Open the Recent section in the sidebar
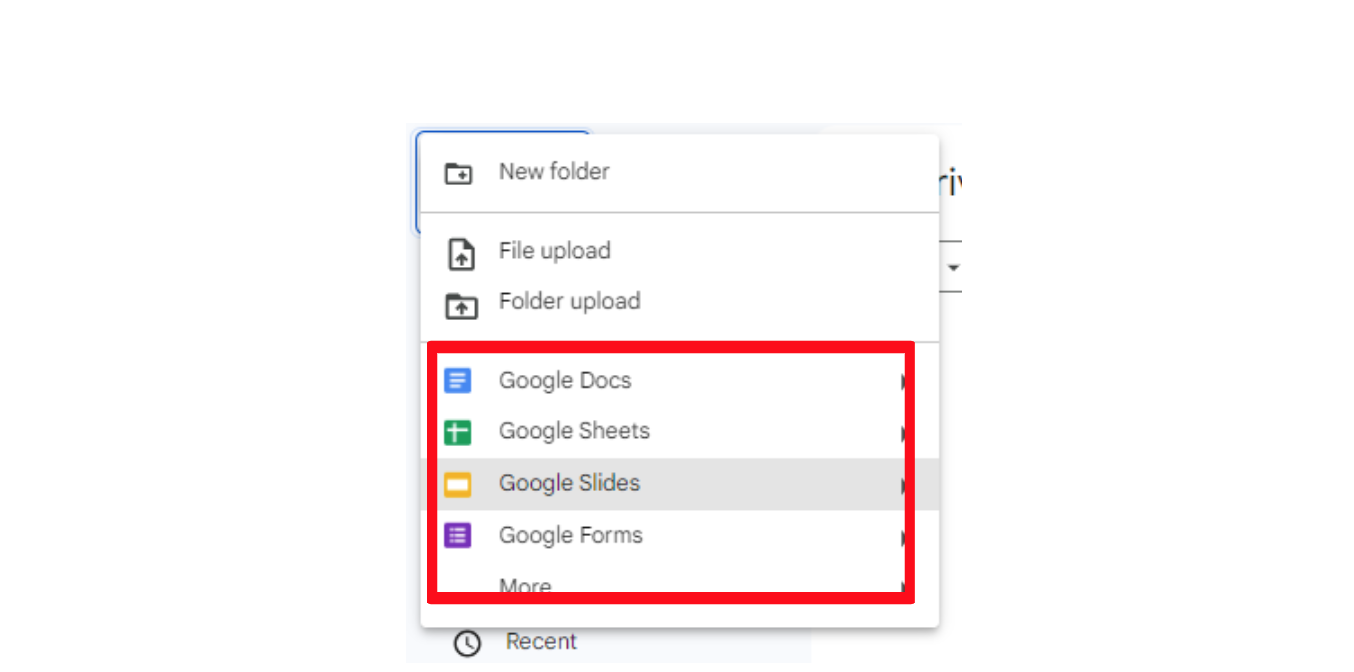 click(541, 641)
